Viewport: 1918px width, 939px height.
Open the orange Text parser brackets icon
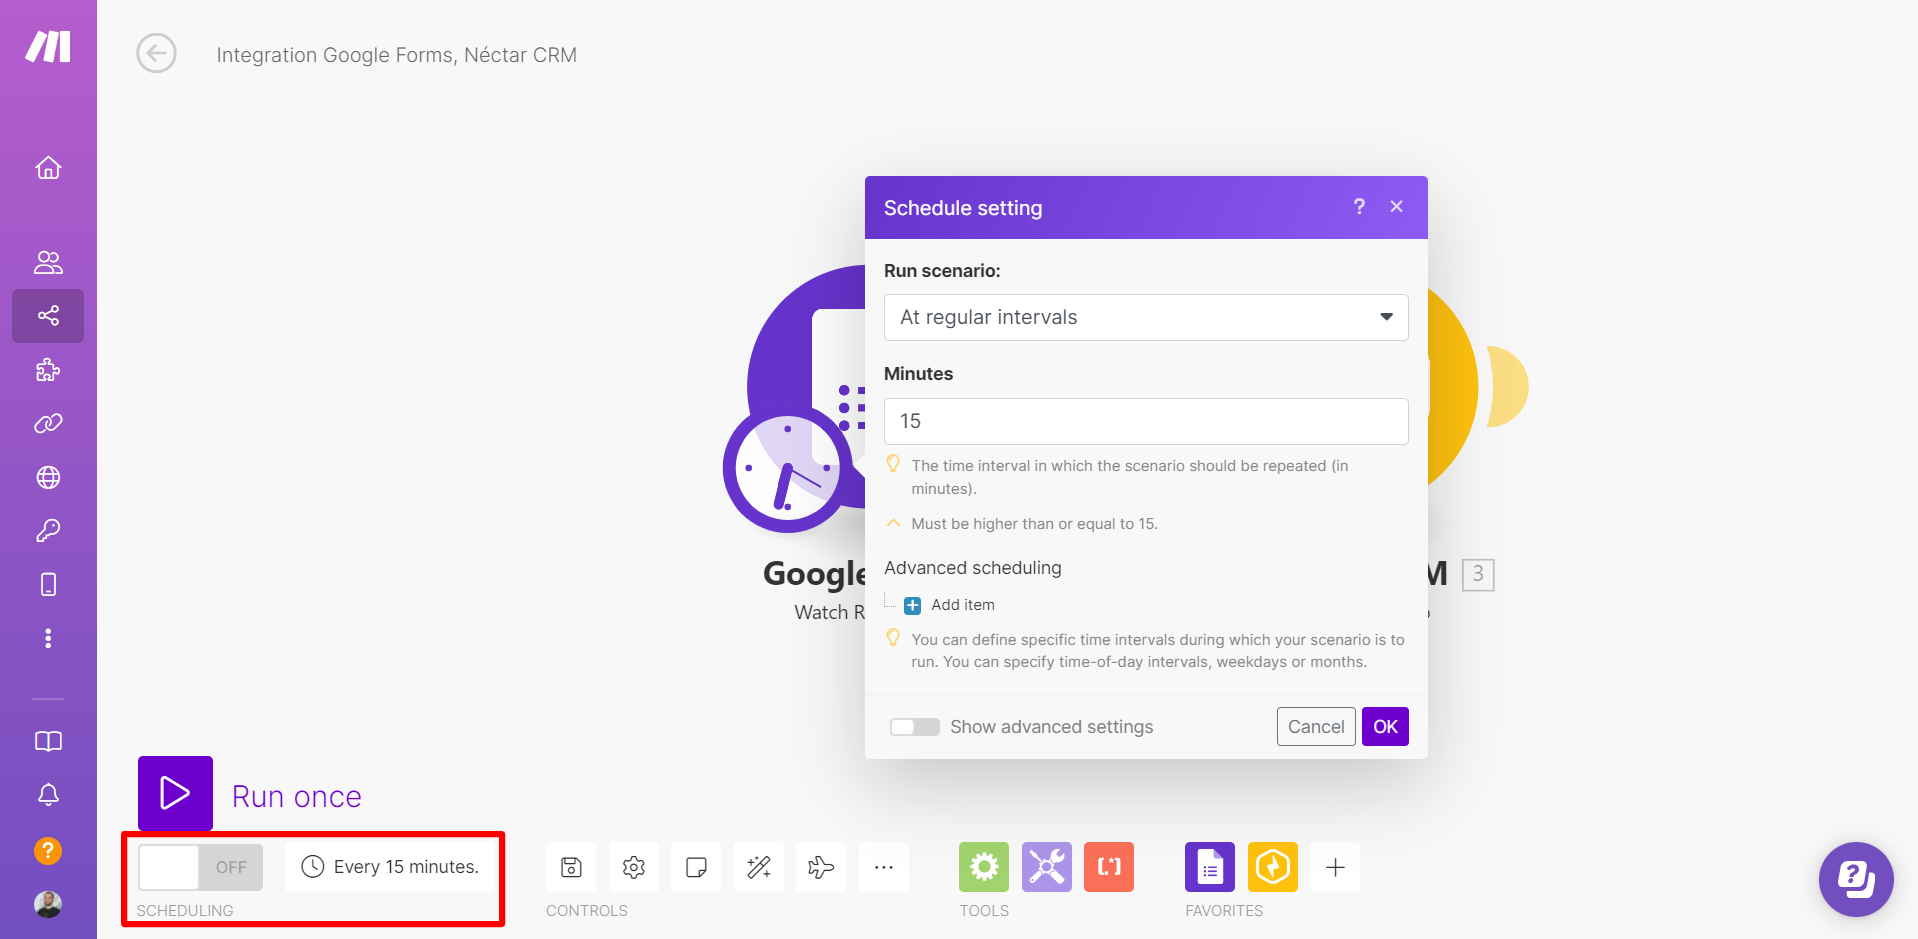(x=1109, y=867)
